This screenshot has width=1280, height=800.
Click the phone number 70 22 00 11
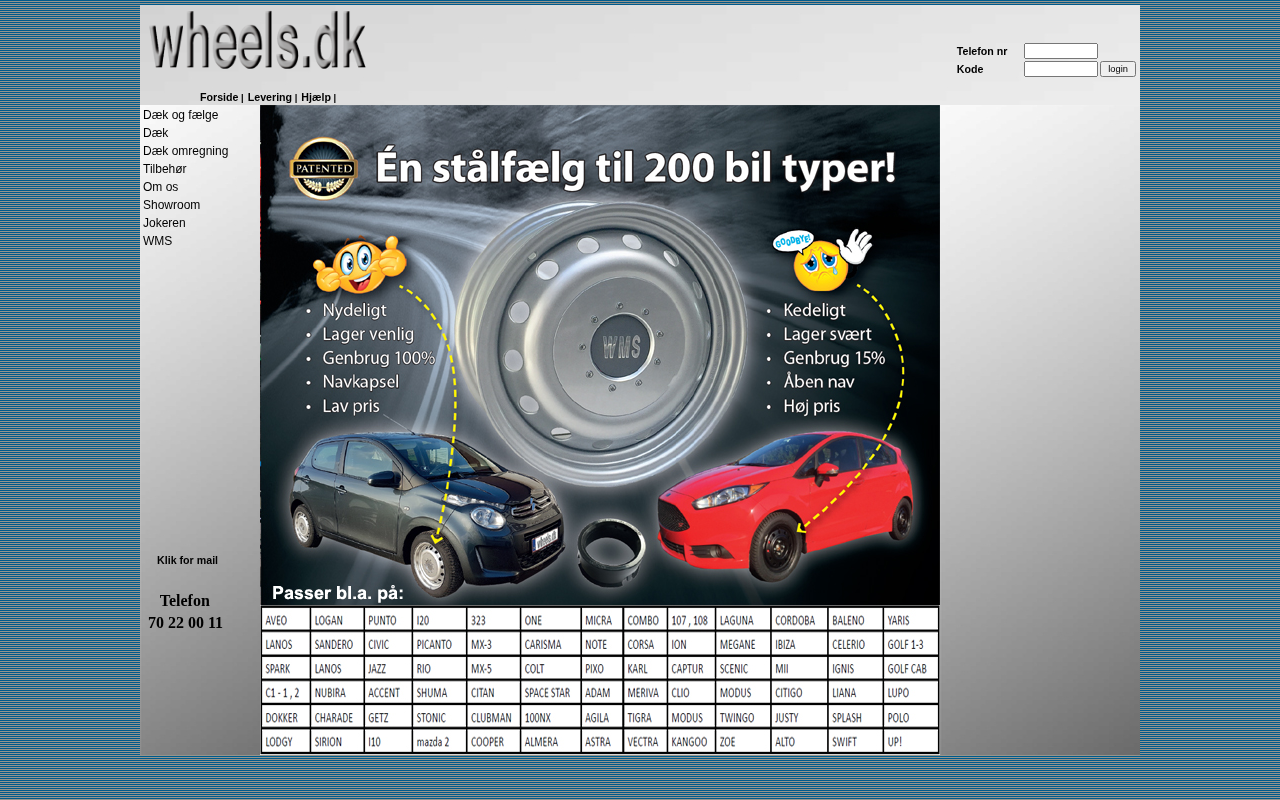(x=185, y=623)
